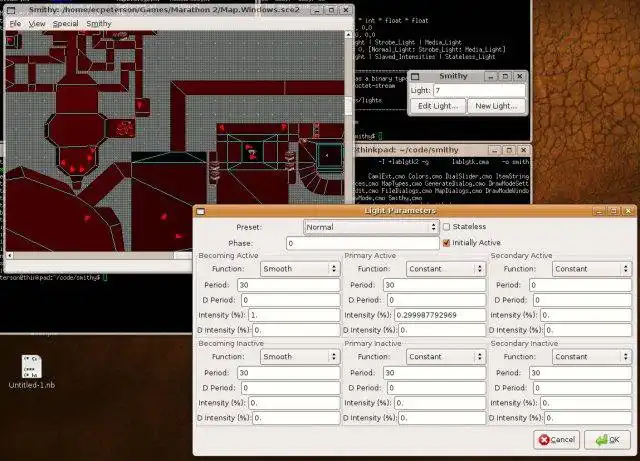Click Primary Active Intensity field 0.299987792969
Viewport: 640px width, 461px height.
[x=440, y=315]
